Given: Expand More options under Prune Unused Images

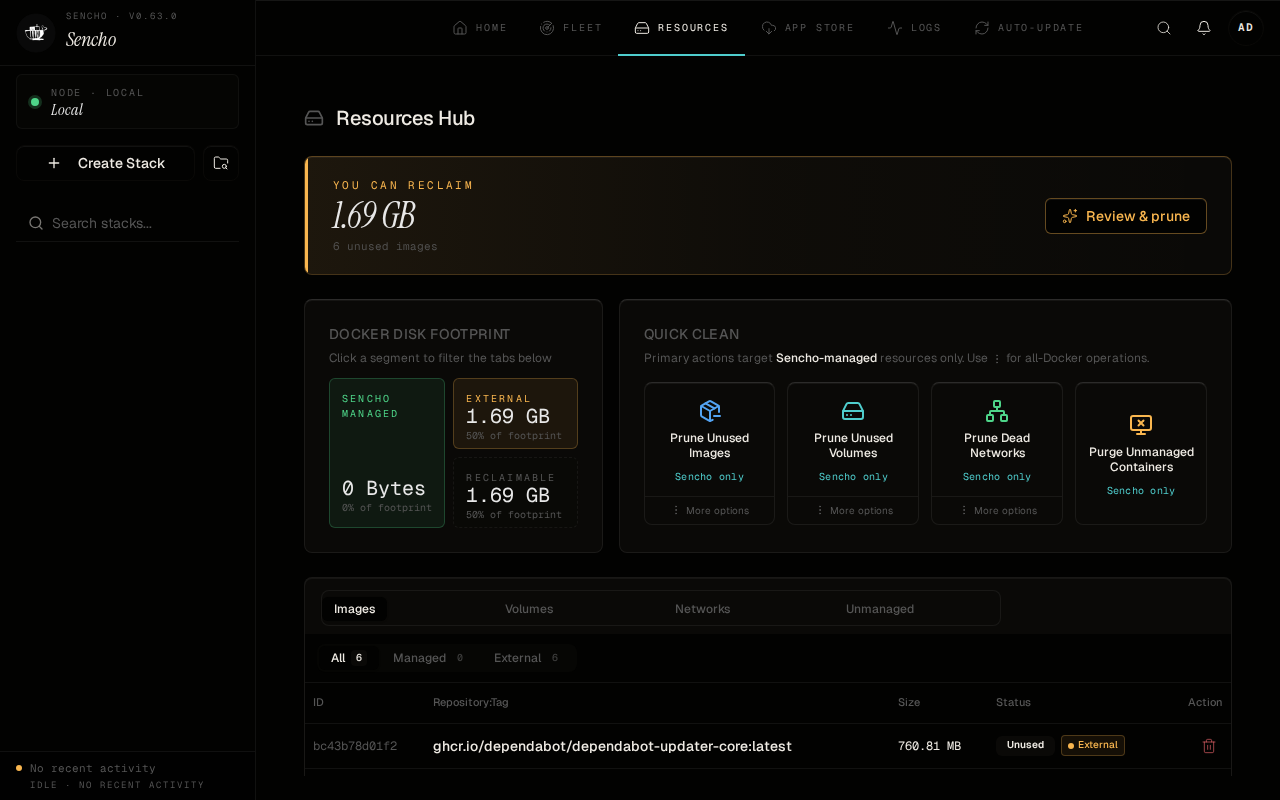Looking at the screenshot, I should pos(710,510).
